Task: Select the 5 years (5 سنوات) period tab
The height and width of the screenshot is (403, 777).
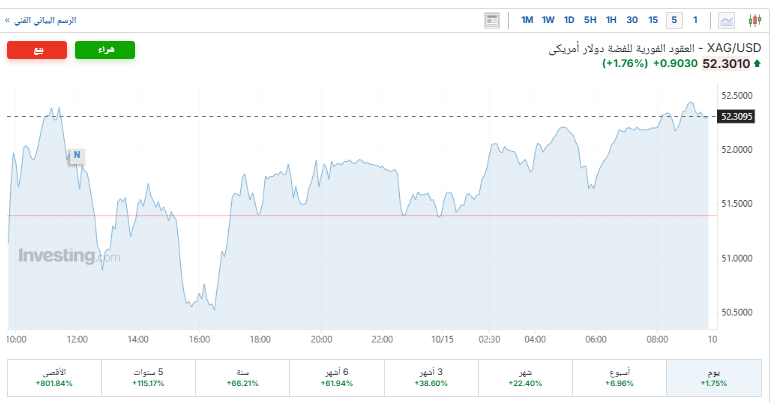Action: pyautogui.click(x=149, y=377)
